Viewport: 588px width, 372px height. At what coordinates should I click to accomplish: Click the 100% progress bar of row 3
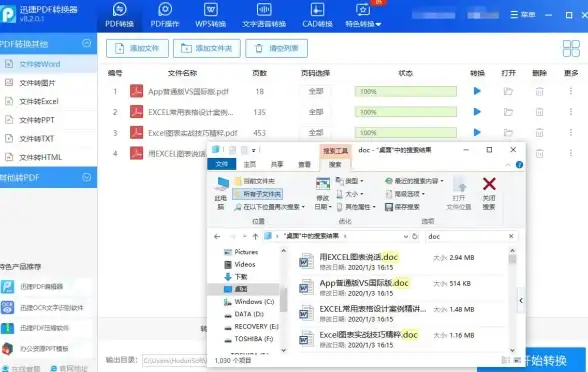coord(406,133)
